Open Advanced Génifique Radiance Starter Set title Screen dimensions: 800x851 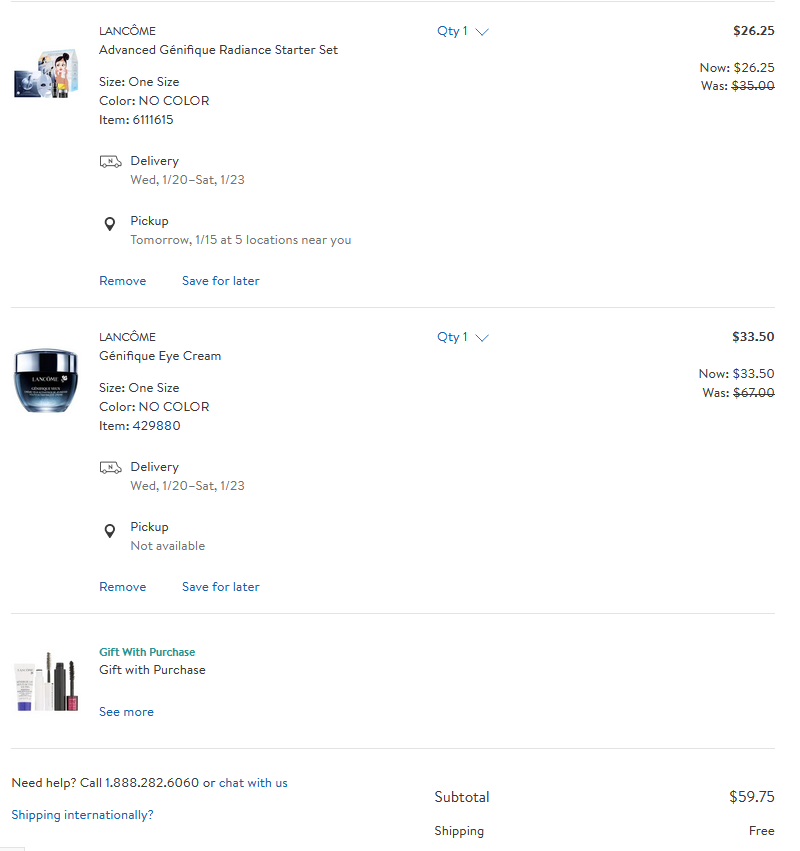(x=218, y=50)
